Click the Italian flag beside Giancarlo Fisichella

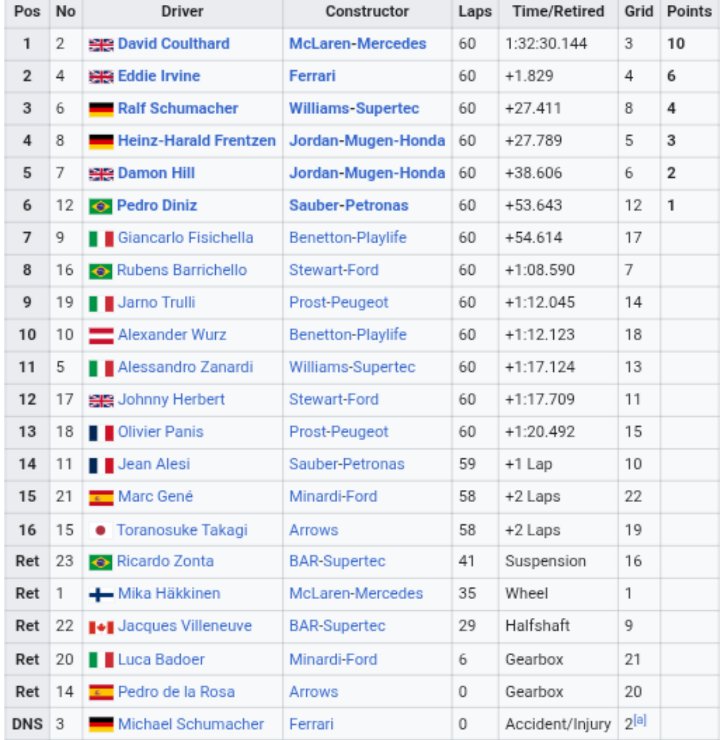pyautogui.click(x=101, y=239)
